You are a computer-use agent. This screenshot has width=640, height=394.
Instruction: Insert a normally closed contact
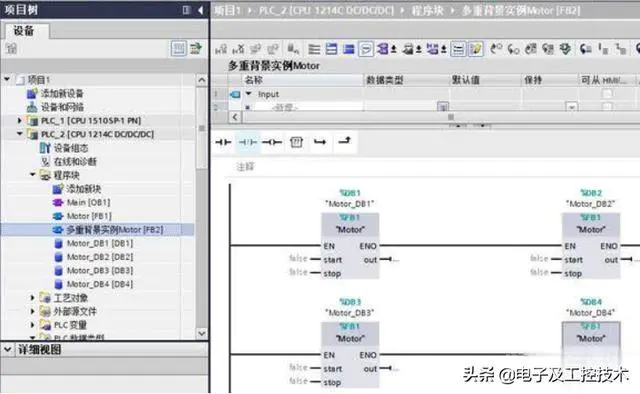247,142
